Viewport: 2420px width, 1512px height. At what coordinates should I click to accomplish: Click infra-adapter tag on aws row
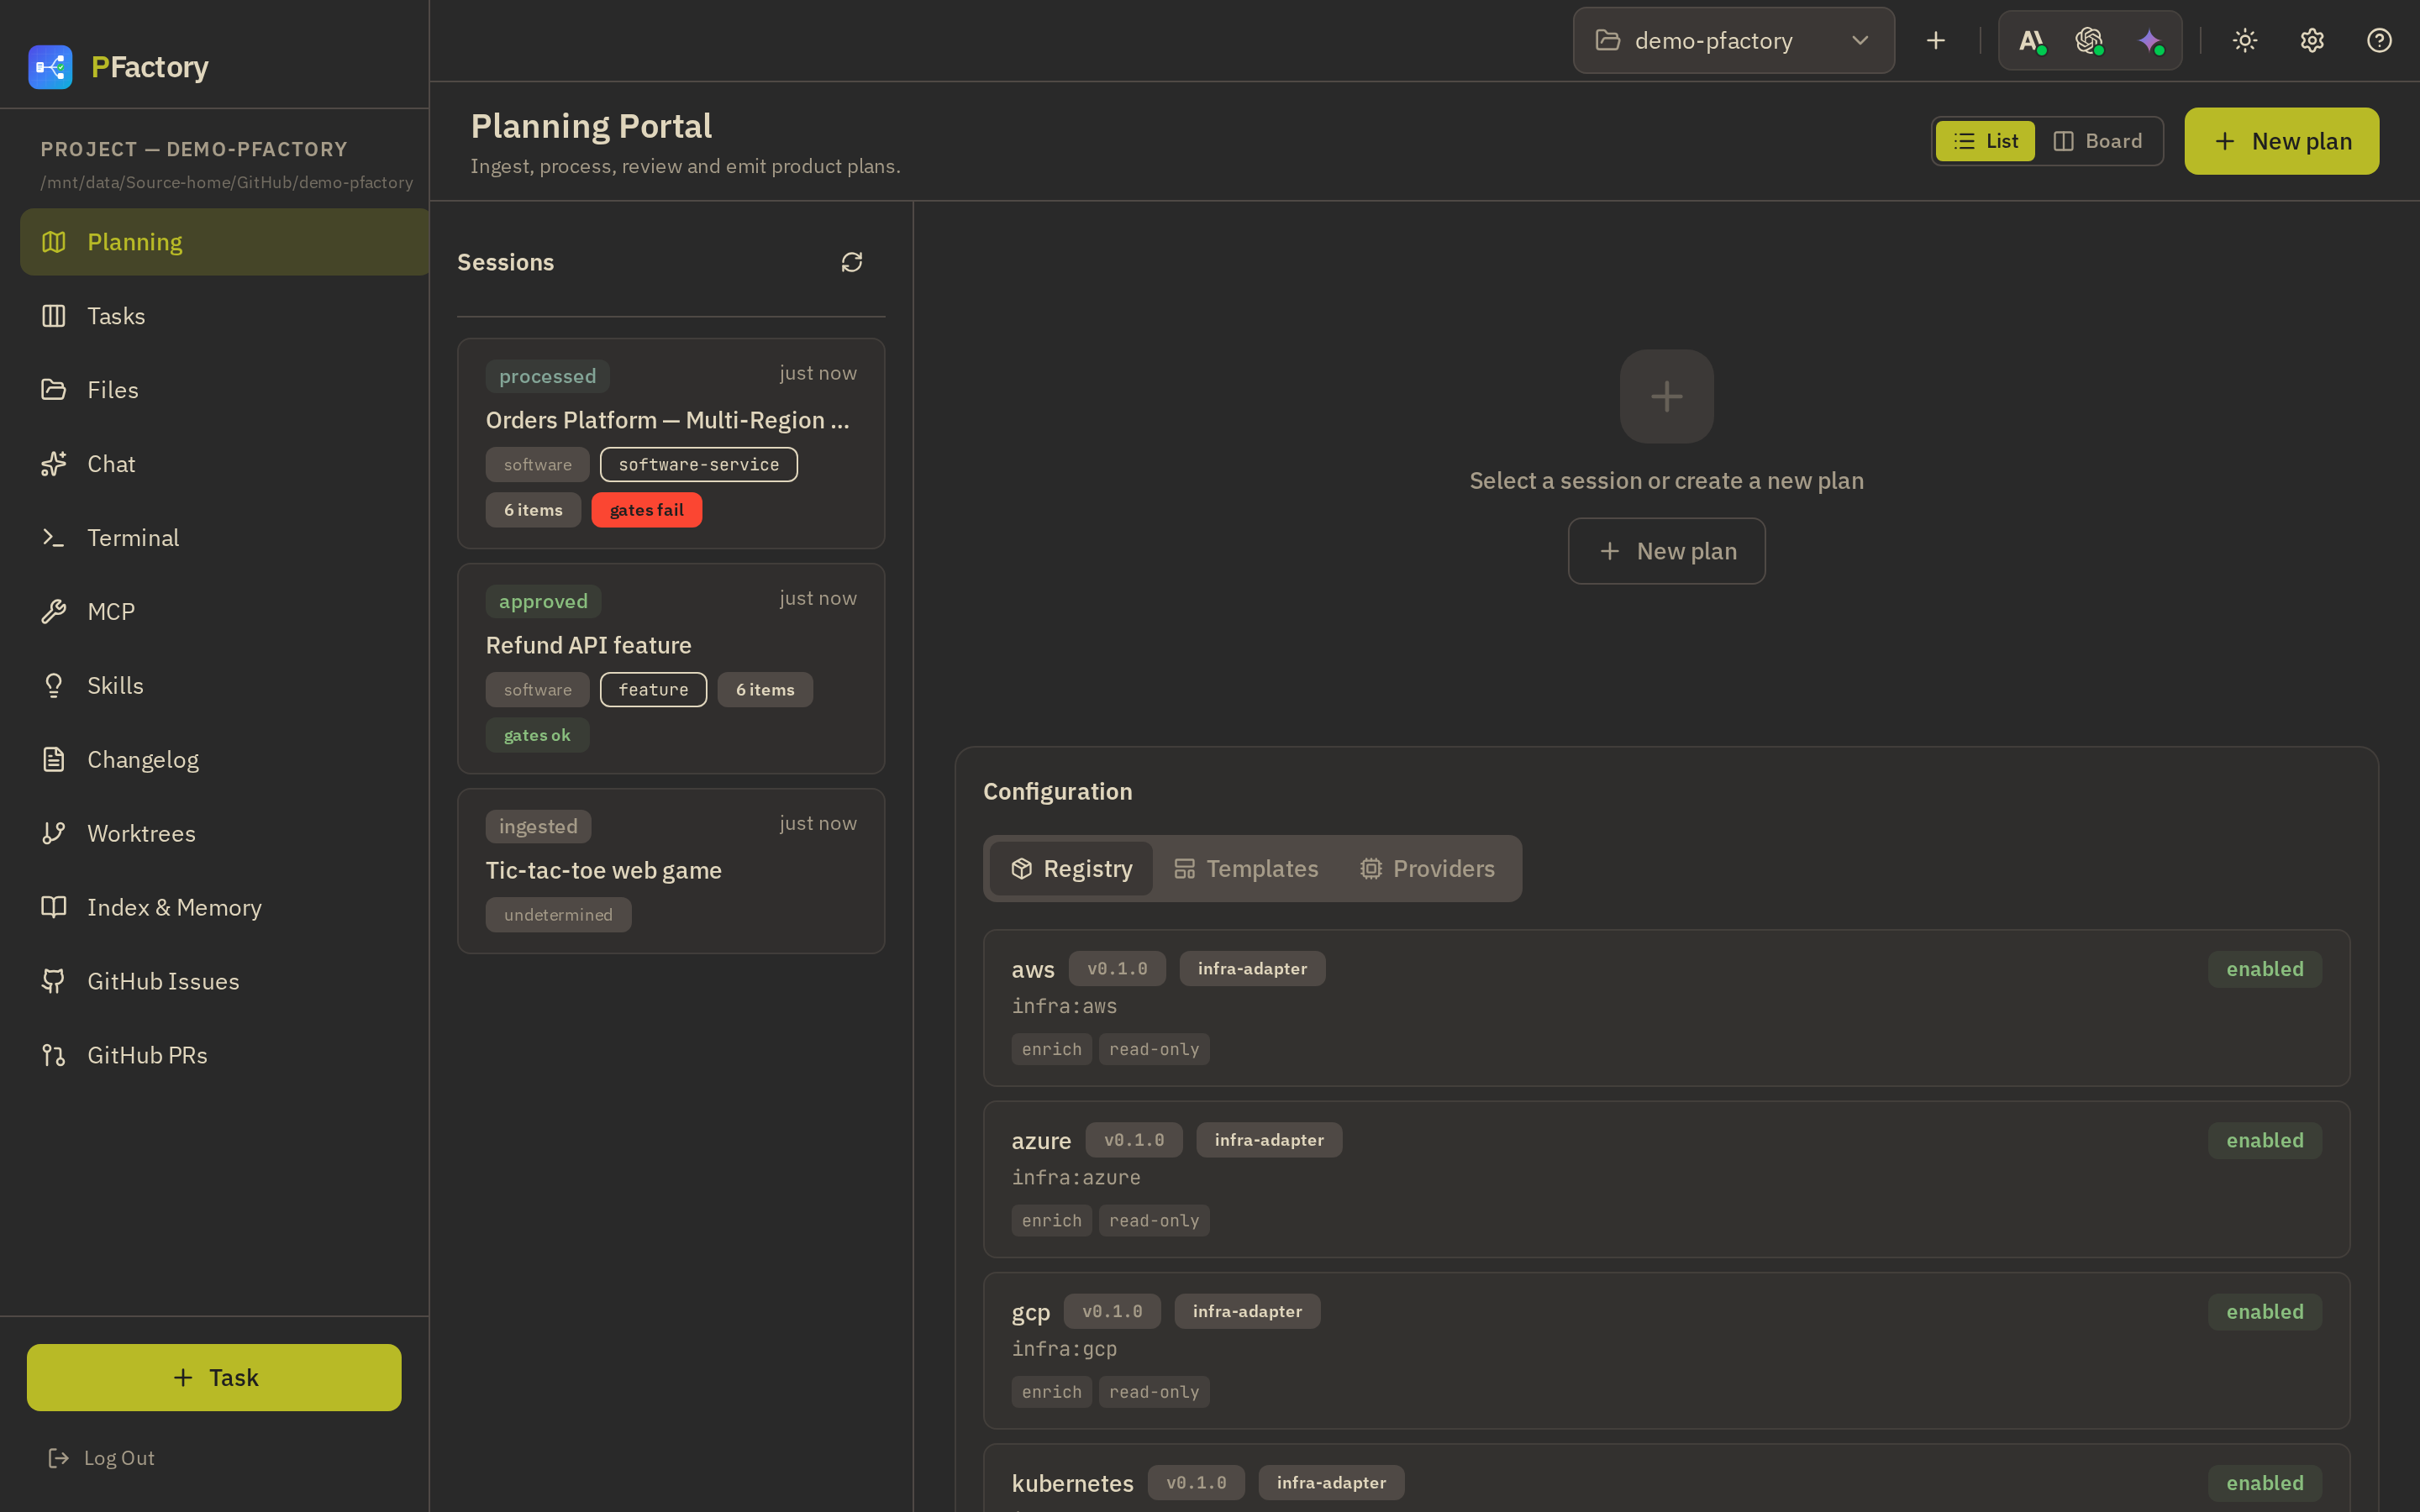(x=1252, y=968)
